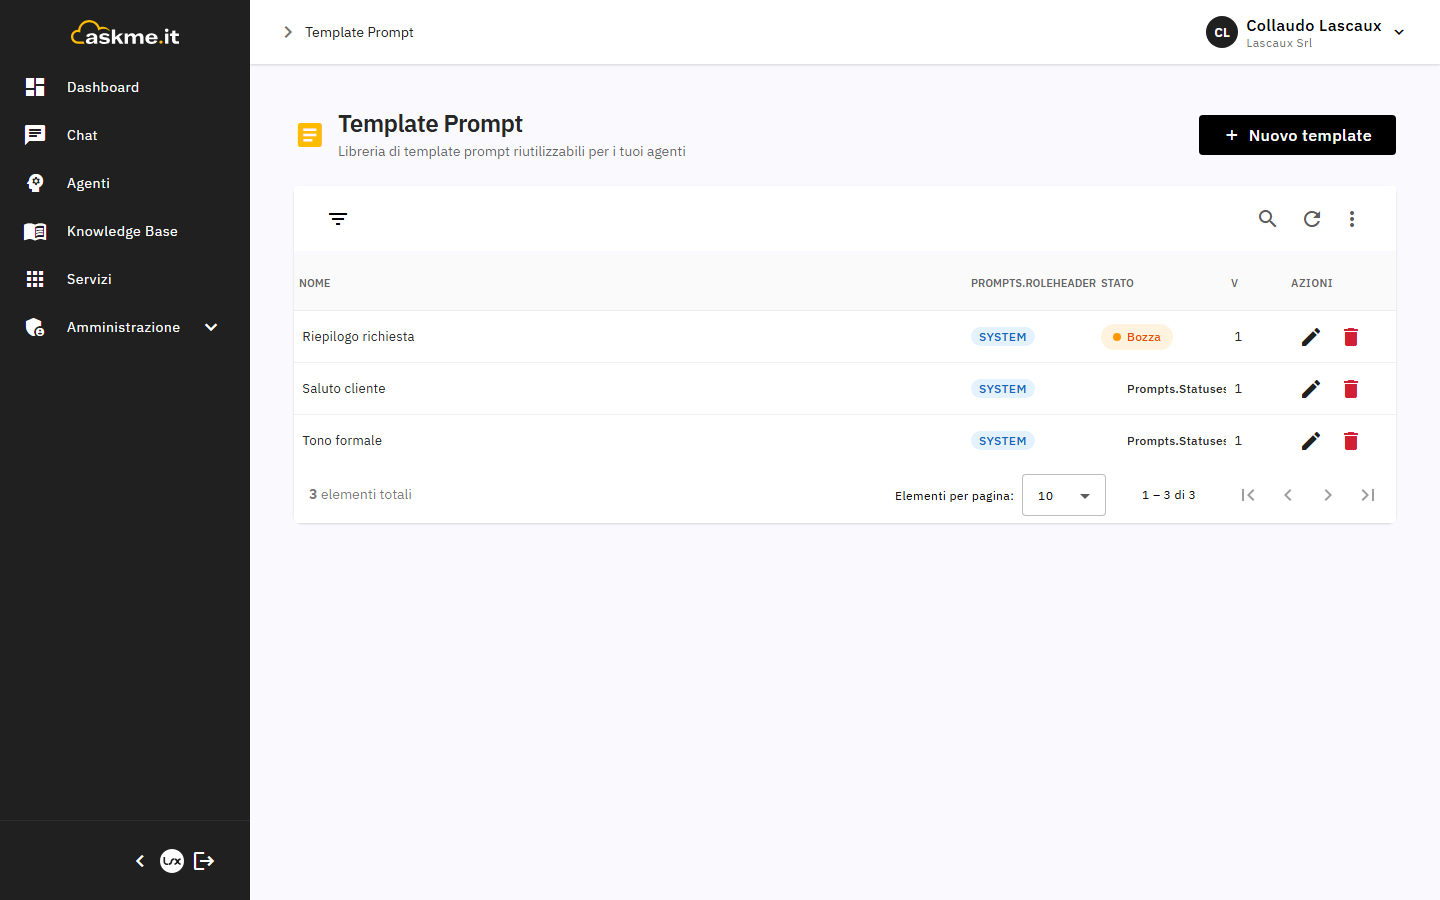Click the logout icon in sidebar footer
Screen dimensions: 1440x900
tap(204, 861)
